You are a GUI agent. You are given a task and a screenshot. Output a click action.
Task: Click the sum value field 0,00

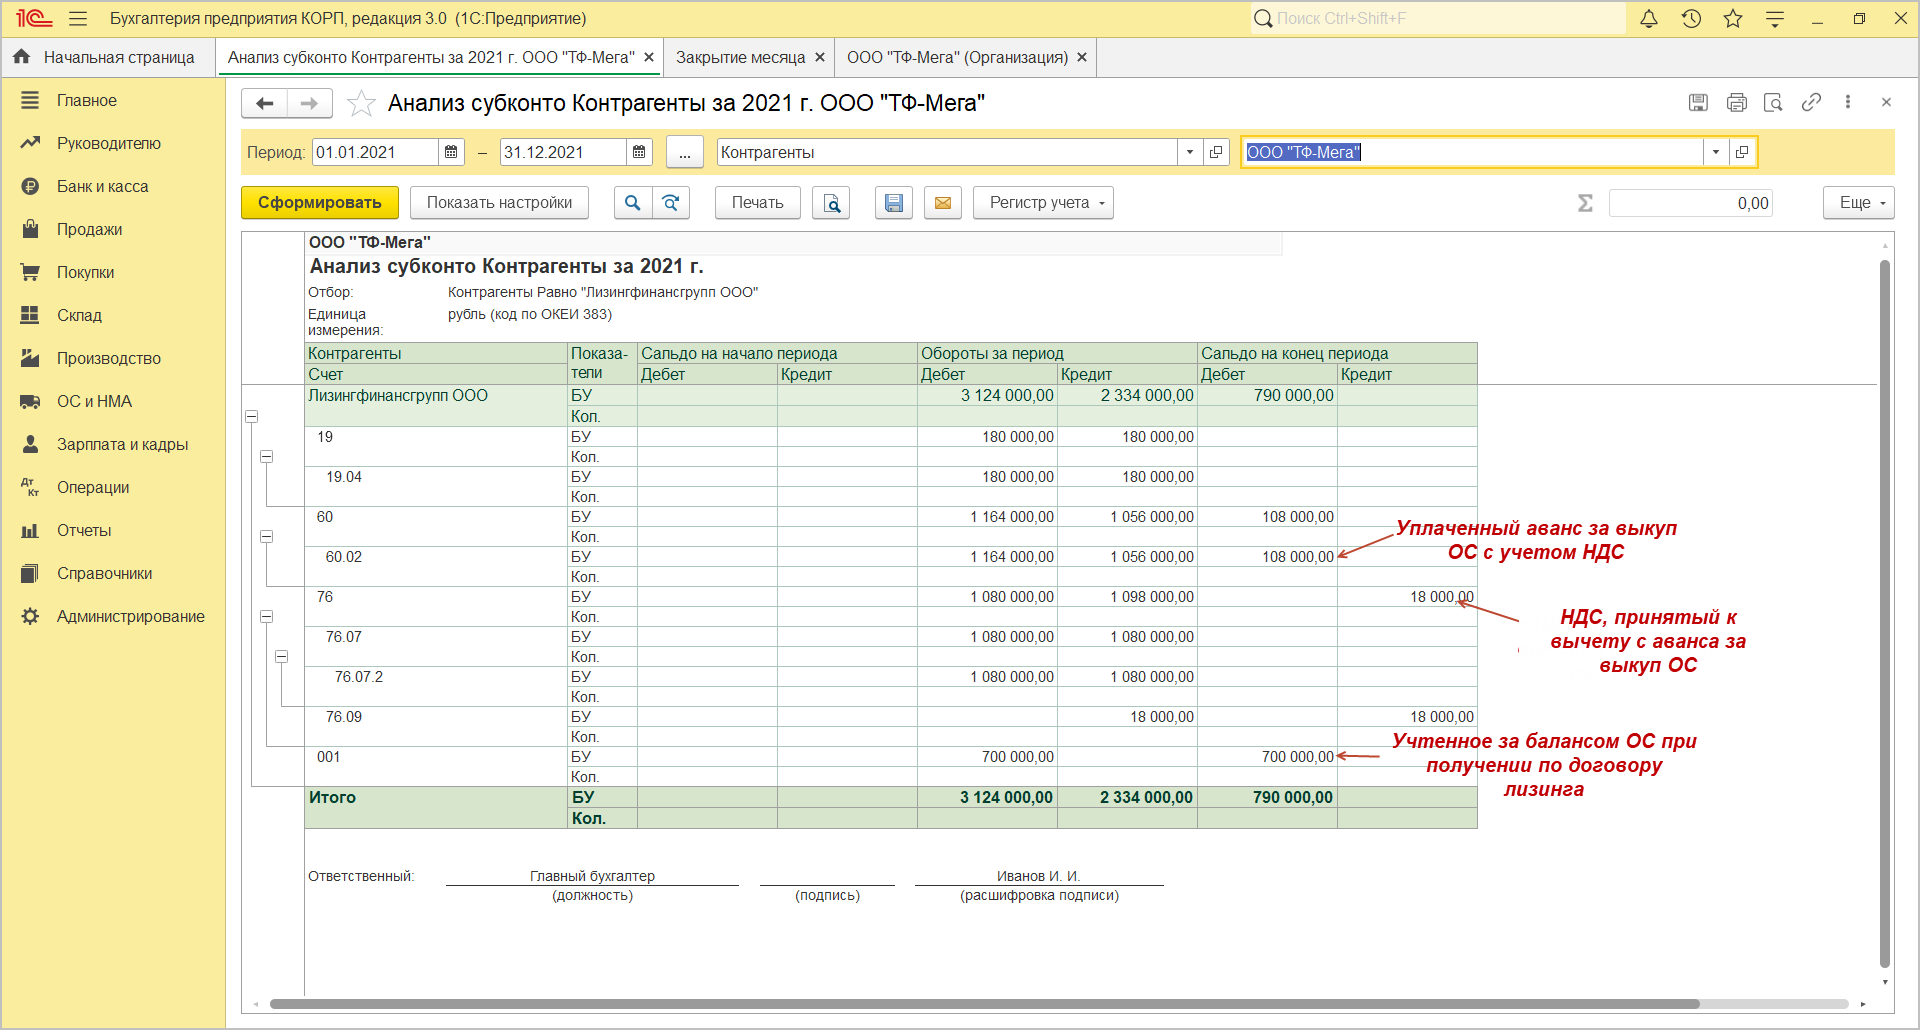1691,203
